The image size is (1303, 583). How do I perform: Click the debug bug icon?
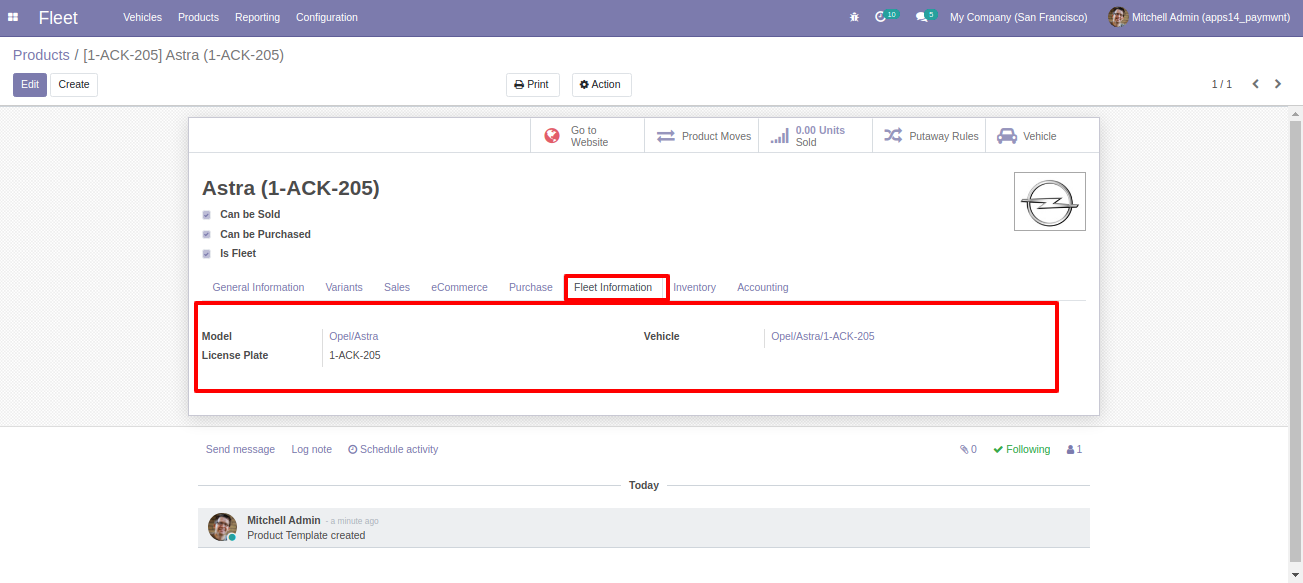click(x=853, y=17)
